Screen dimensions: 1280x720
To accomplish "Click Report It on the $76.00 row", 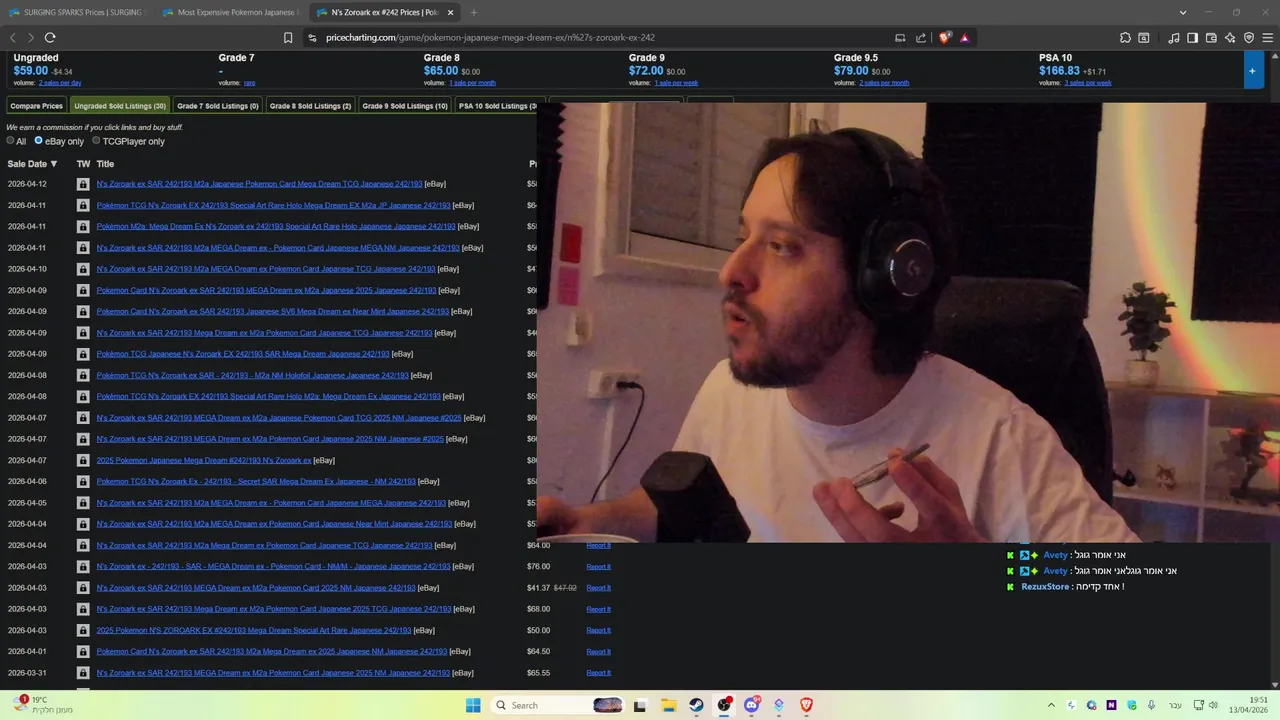I will click(x=598, y=567).
